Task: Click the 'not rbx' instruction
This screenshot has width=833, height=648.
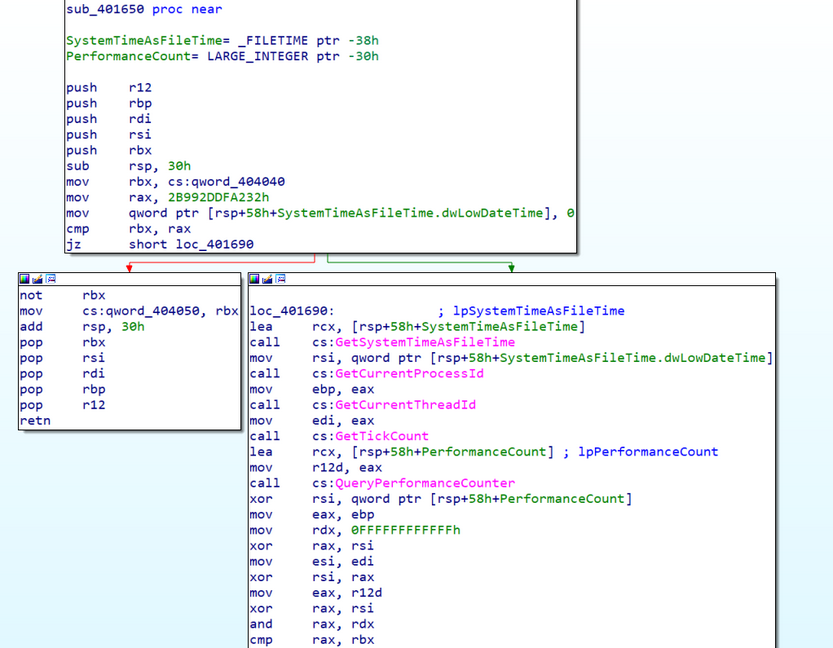Action: point(63,295)
